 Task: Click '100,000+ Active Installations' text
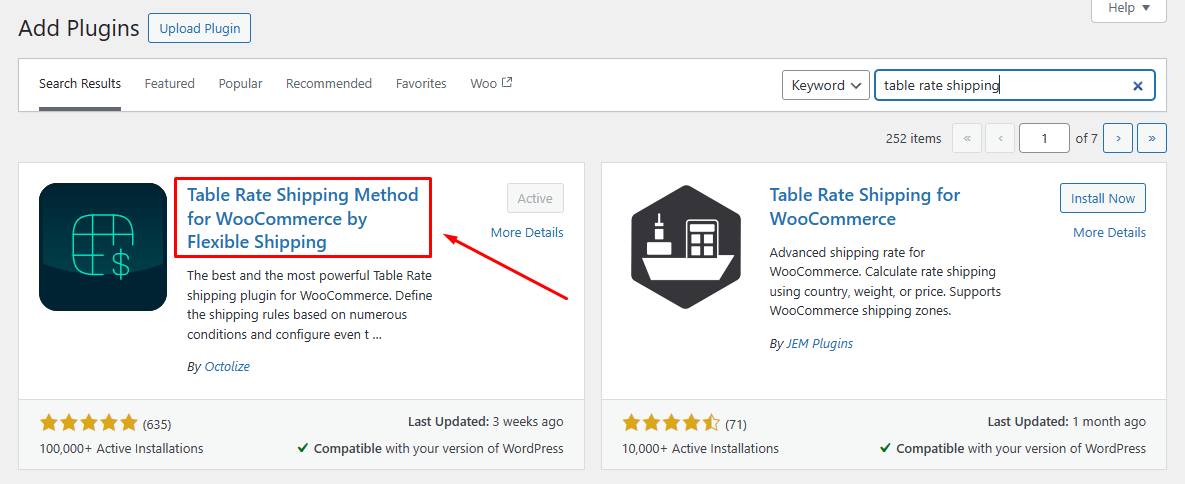coord(121,448)
